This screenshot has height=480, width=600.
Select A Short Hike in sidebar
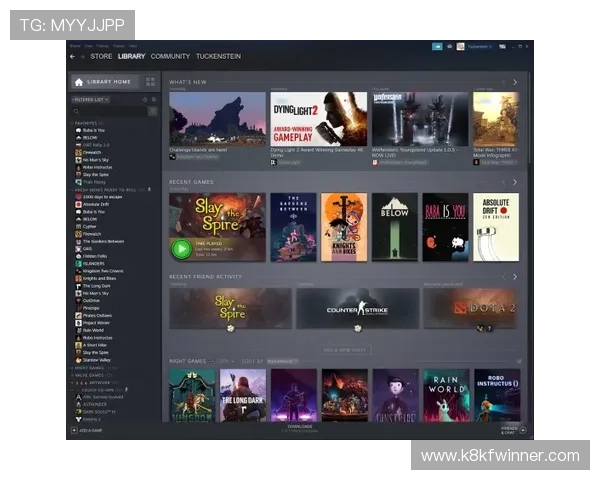coord(95,345)
